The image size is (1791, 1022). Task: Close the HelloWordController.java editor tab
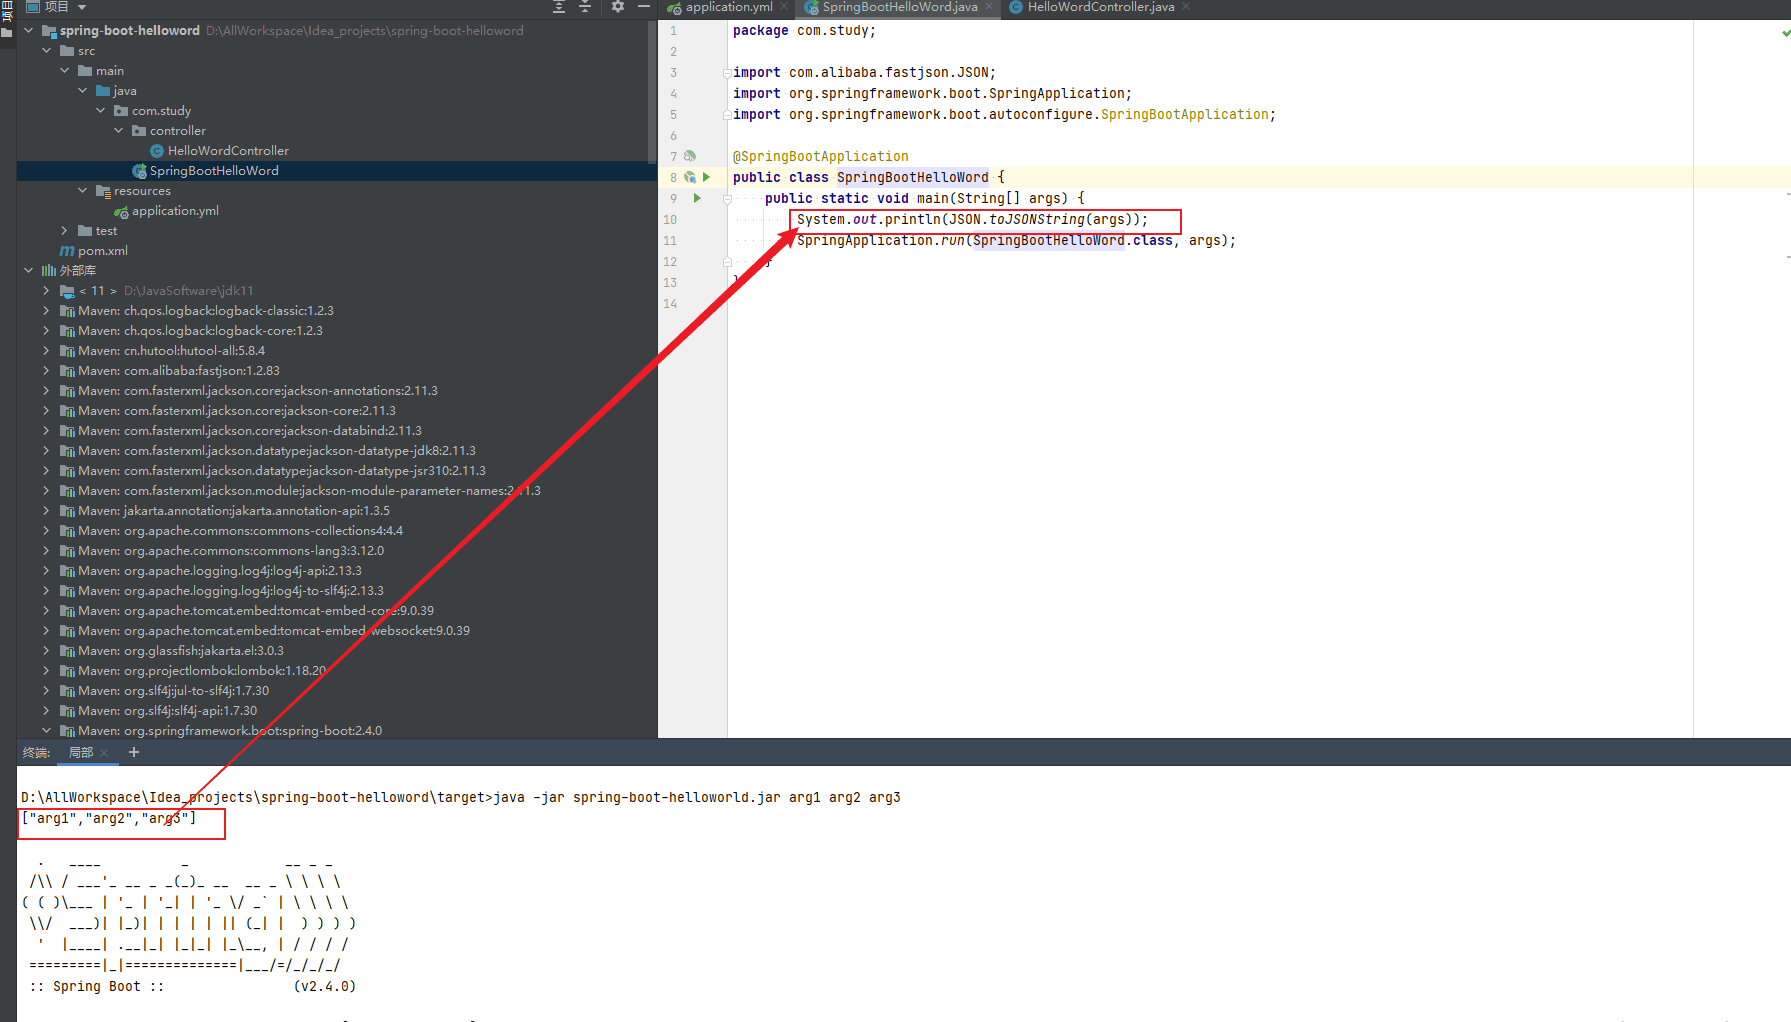(1186, 7)
